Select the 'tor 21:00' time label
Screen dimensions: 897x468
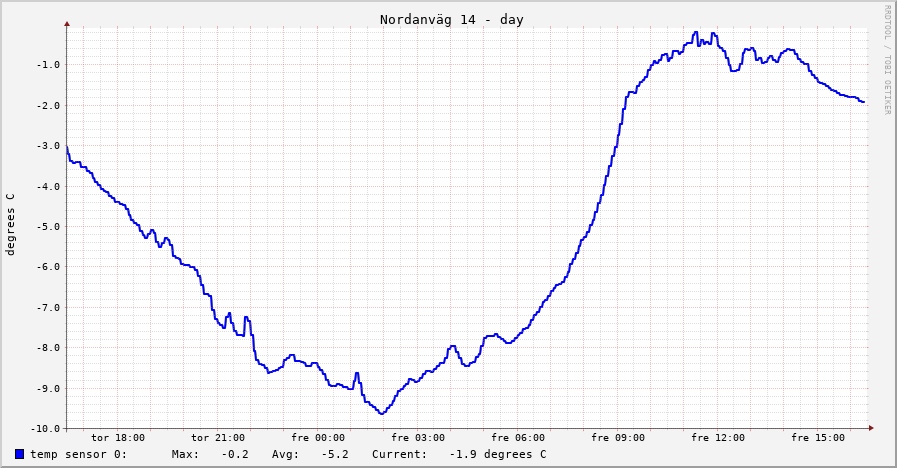click(218, 437)
